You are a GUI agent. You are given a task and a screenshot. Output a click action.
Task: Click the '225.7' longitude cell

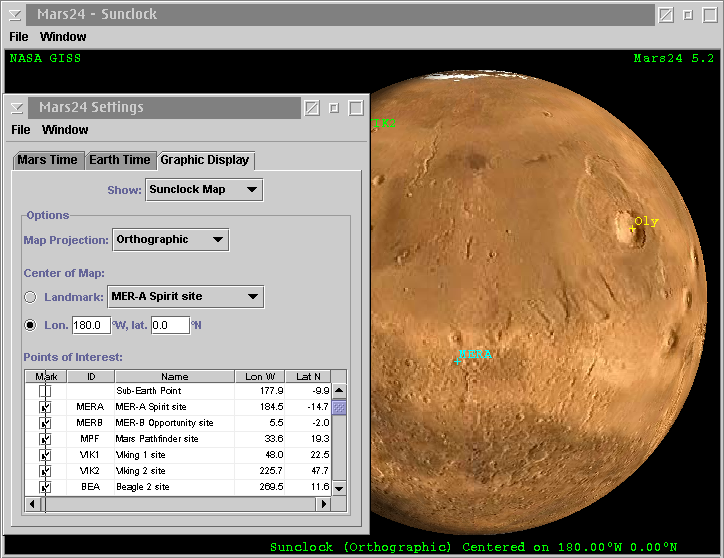(x=260, y=471)
